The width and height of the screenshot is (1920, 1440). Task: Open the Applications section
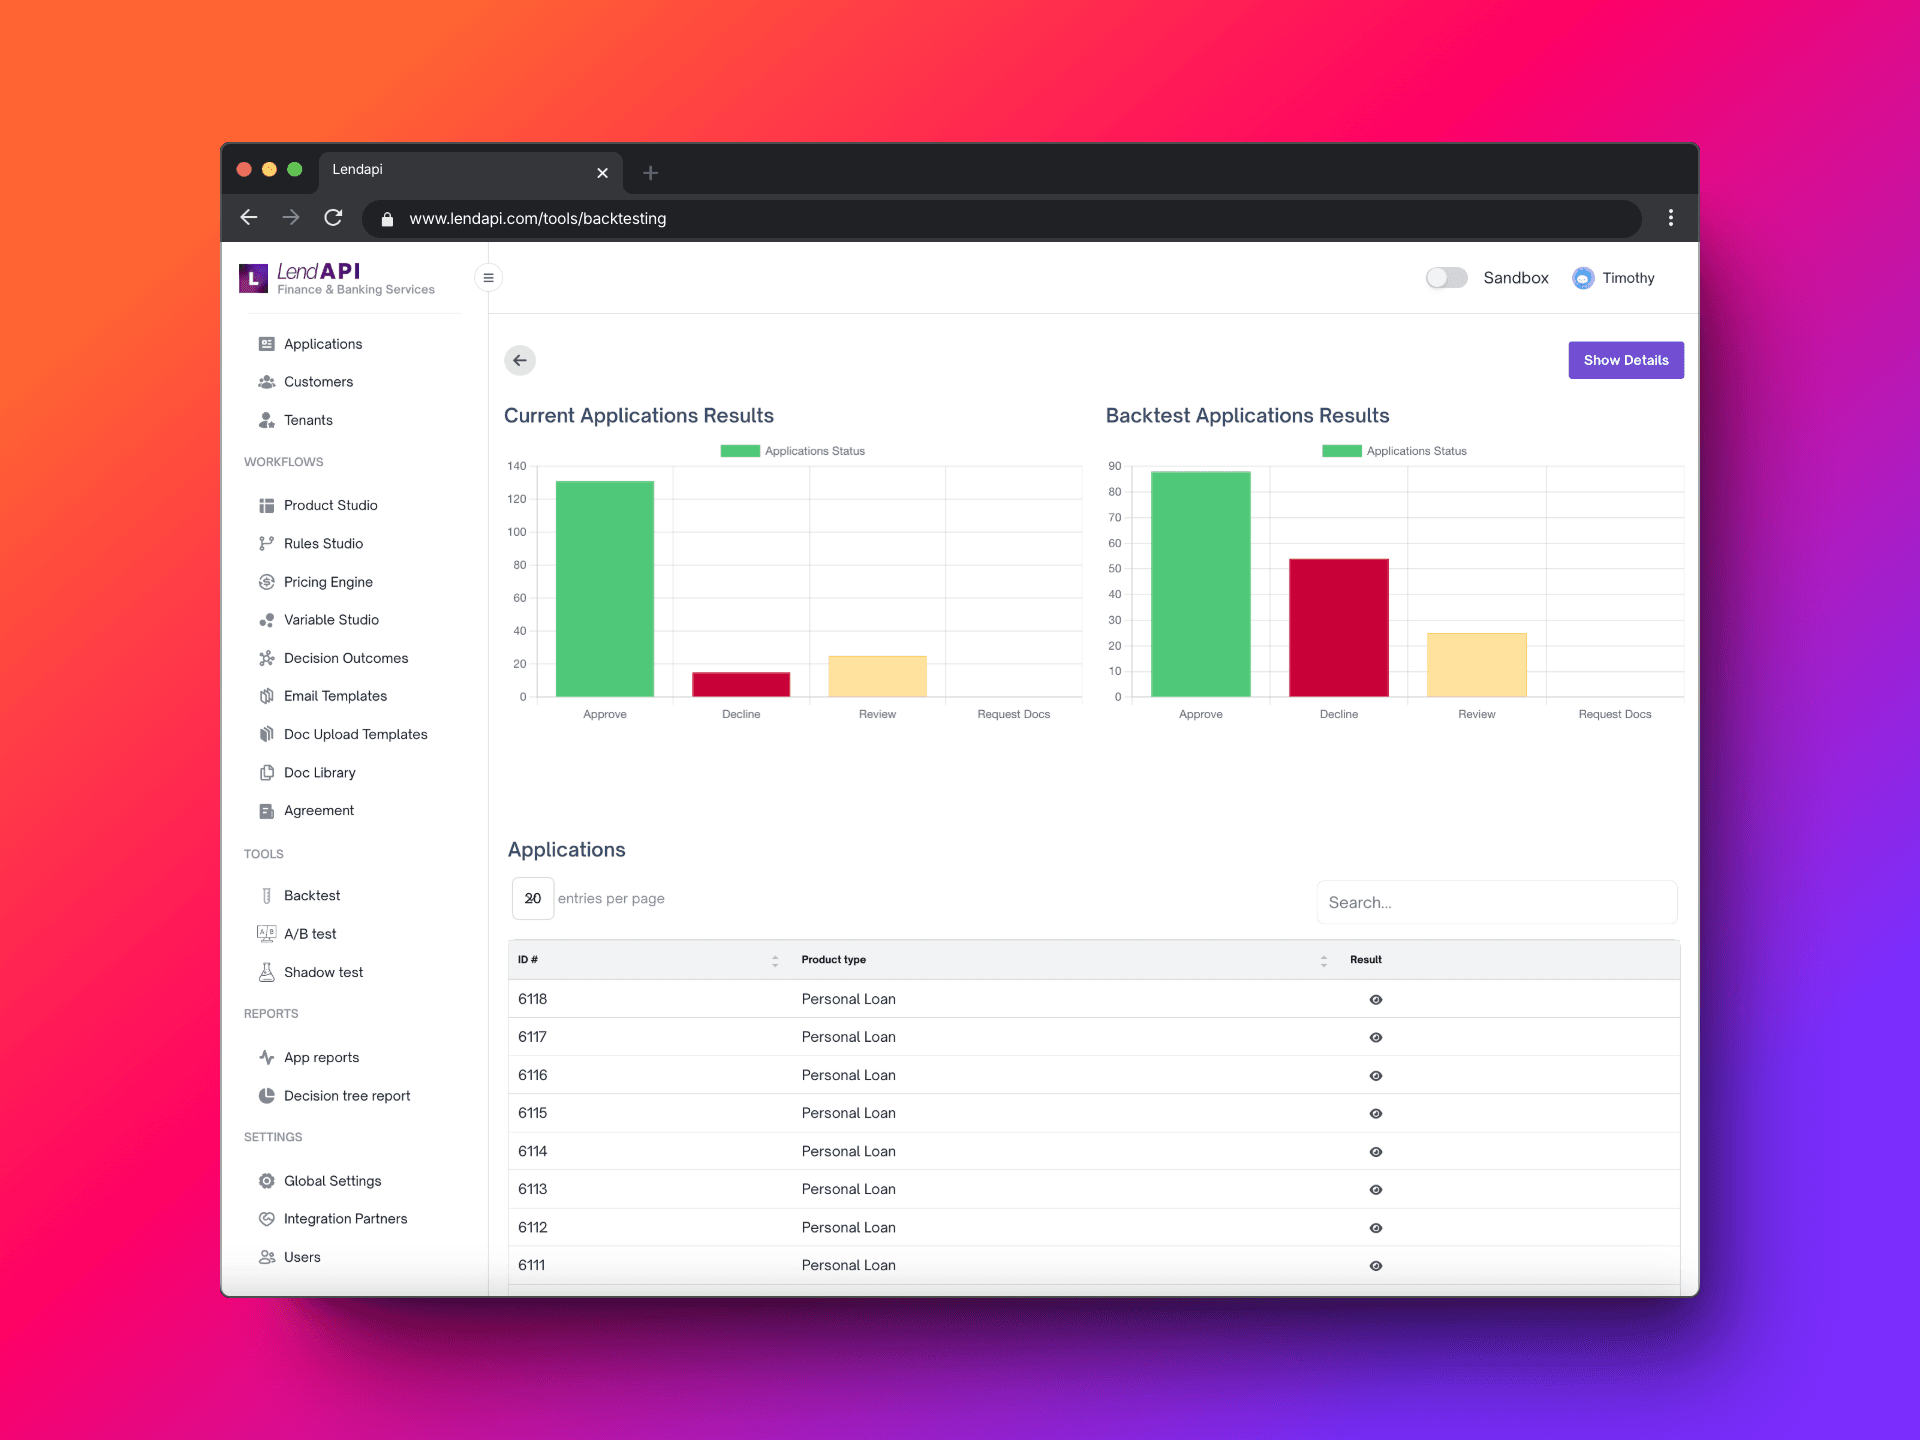click(x=322, y=343)
